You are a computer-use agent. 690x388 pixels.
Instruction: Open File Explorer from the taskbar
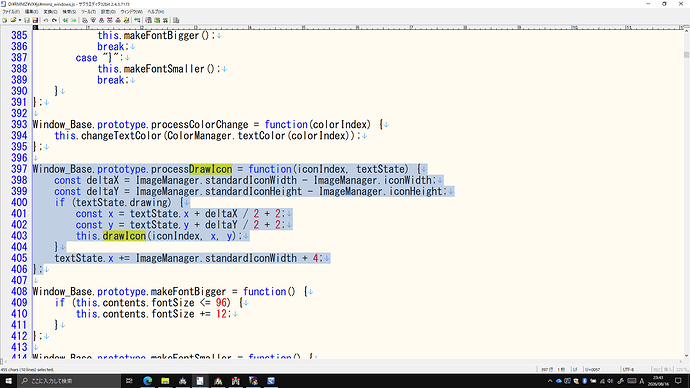165,381
